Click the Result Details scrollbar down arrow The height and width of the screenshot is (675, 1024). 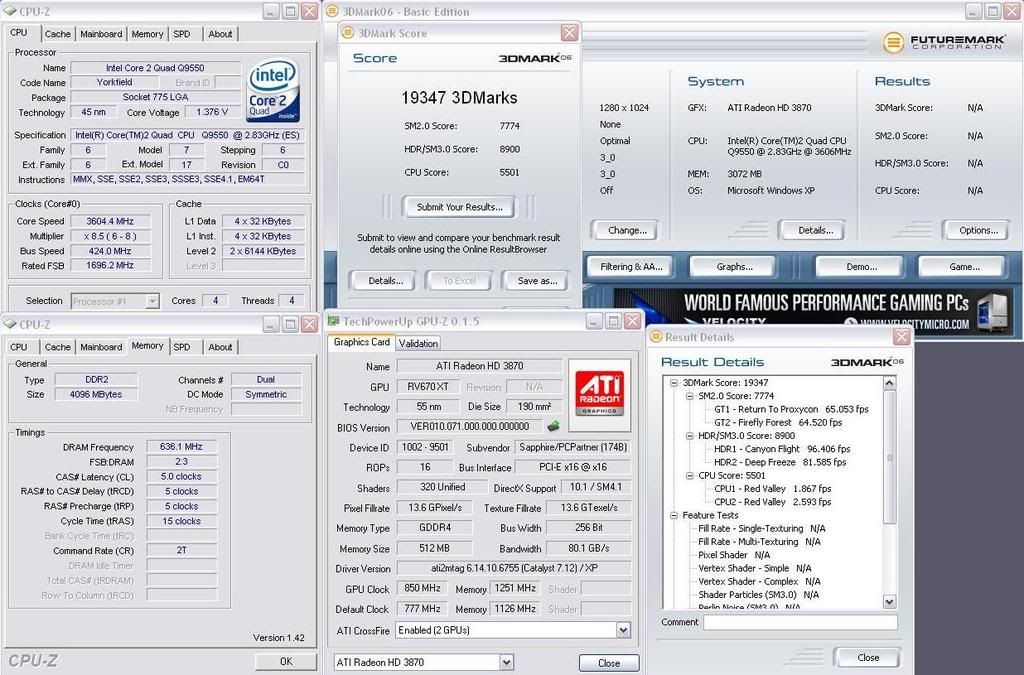click(x=889, y=601)
